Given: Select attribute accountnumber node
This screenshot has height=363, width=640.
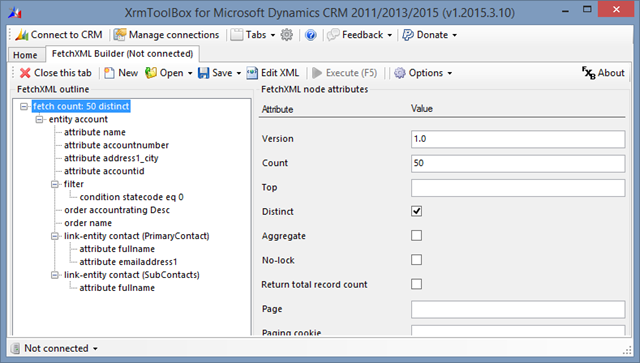Looking at the screenshot, I should (116, 145).
